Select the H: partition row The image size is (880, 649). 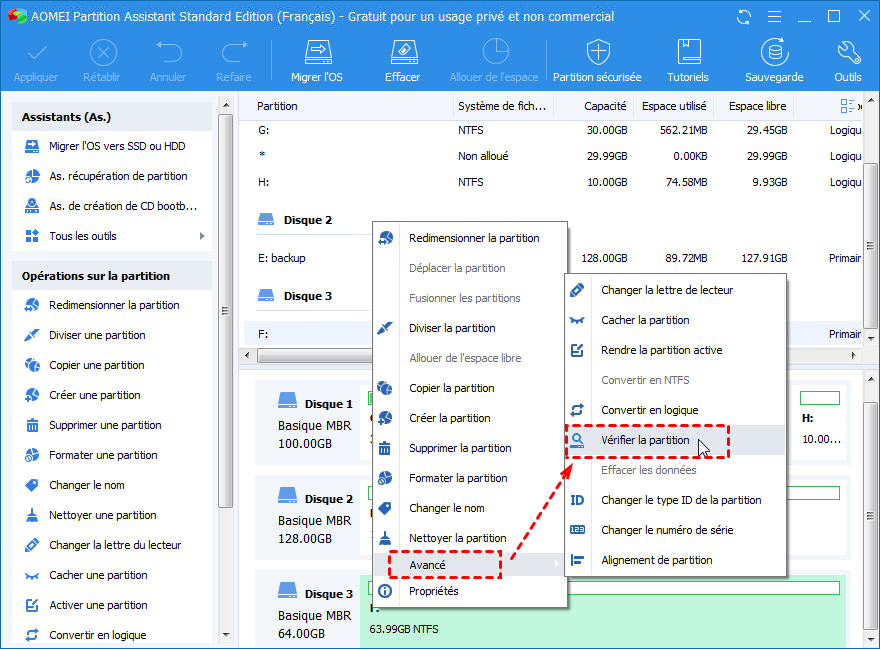(x=553, y=182)
